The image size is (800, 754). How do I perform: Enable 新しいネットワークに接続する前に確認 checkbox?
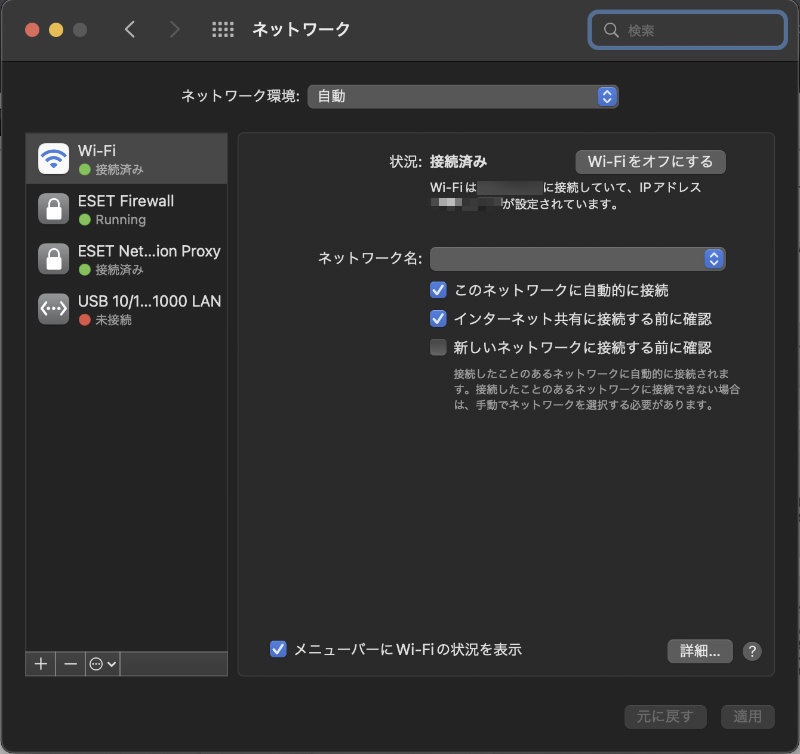coord(438,348)
